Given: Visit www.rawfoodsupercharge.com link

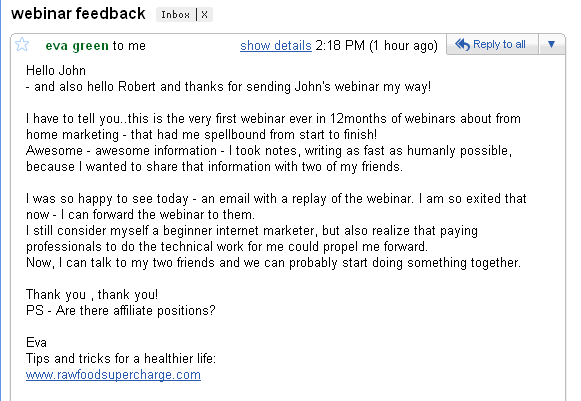Looking at the screenshot, I should [x=113, y=375].
